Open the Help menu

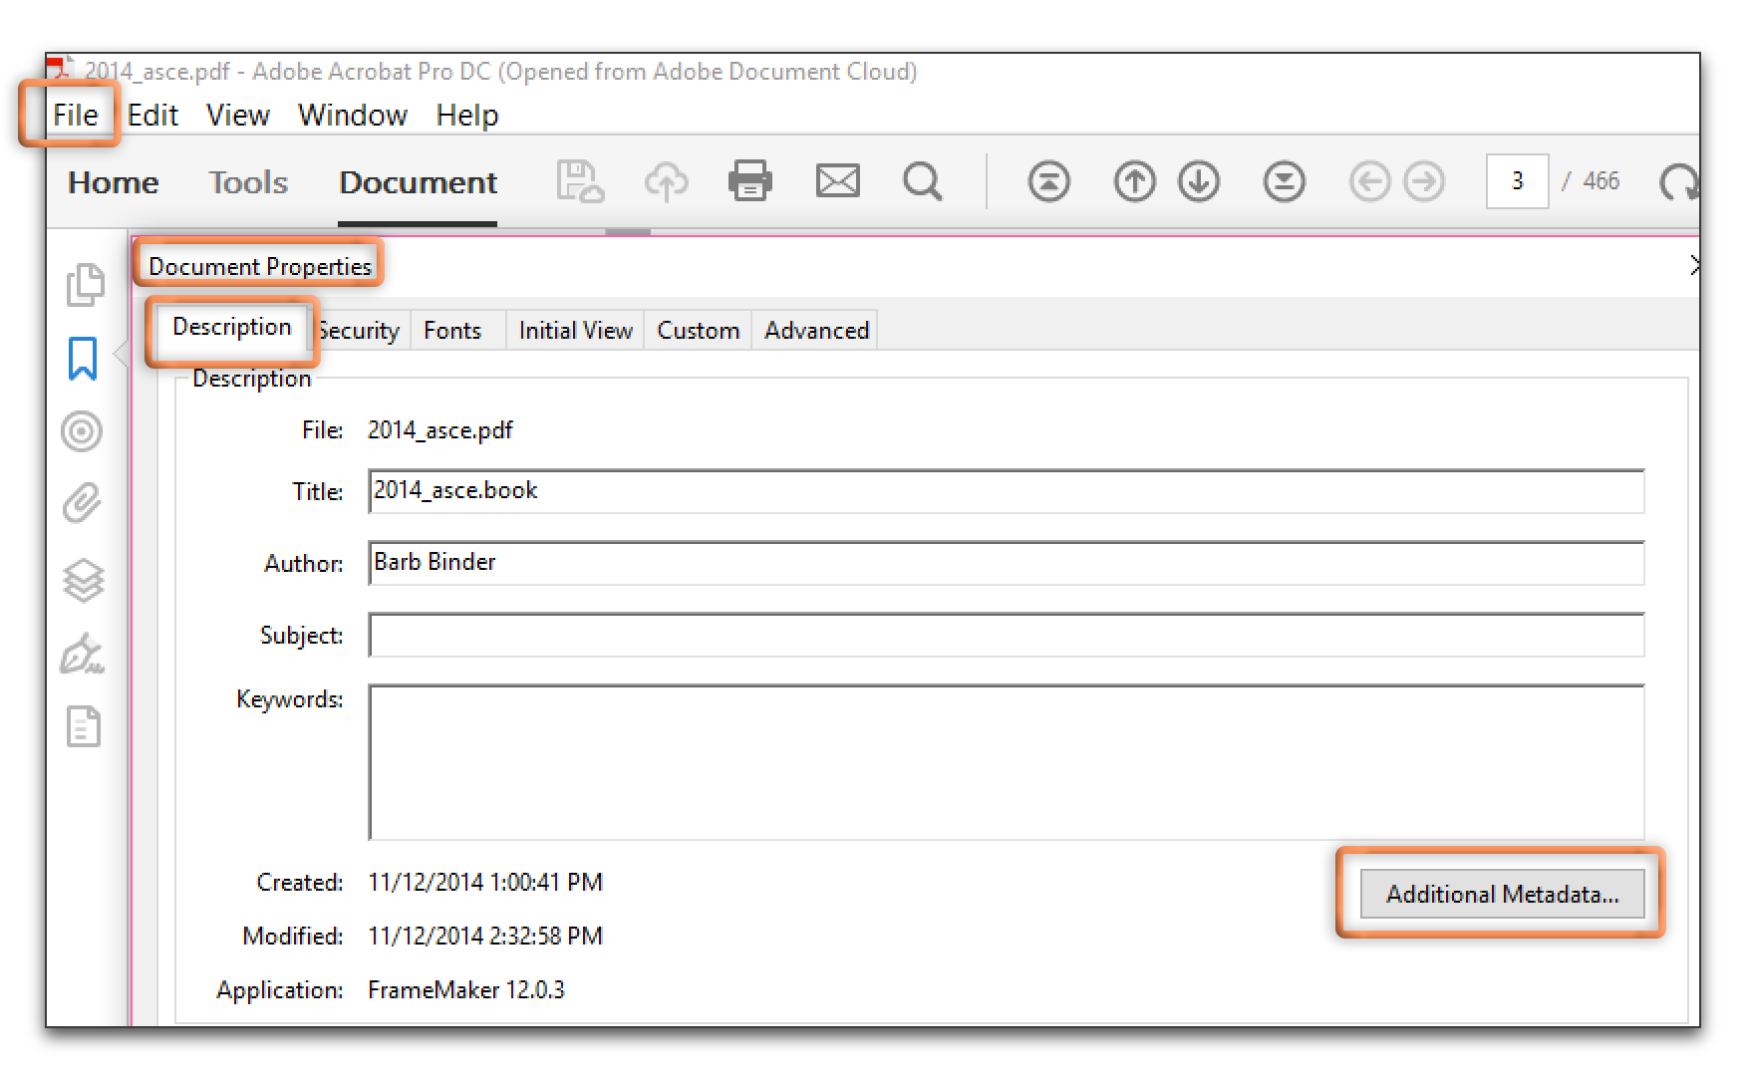(x=467, y=115)
